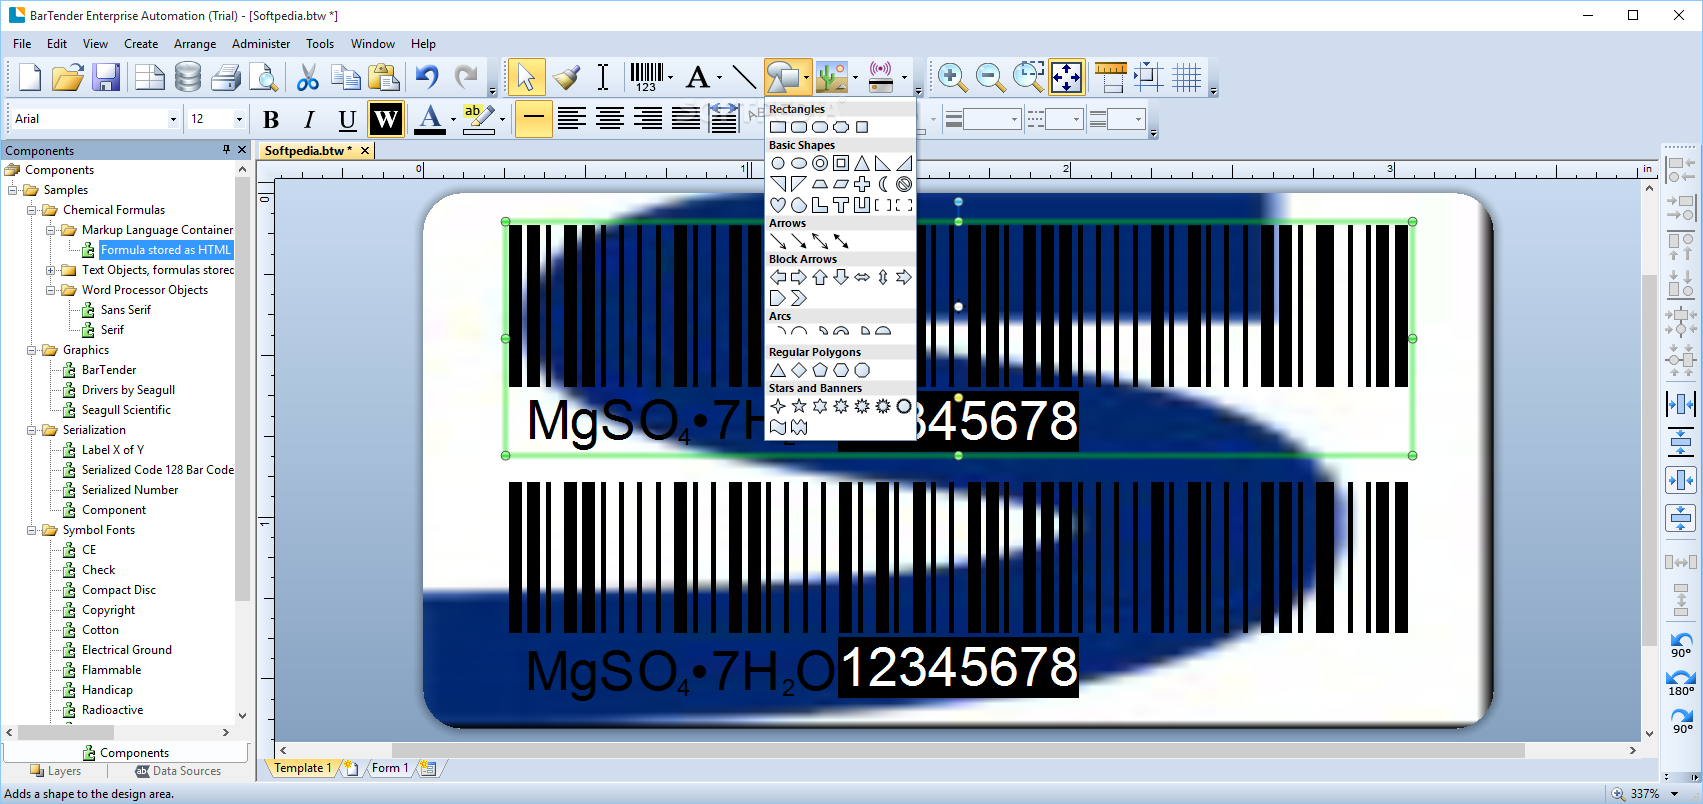Open a file with the folder icon
This screenshot has height=804, width=1703.
click(x=67, y=77)
